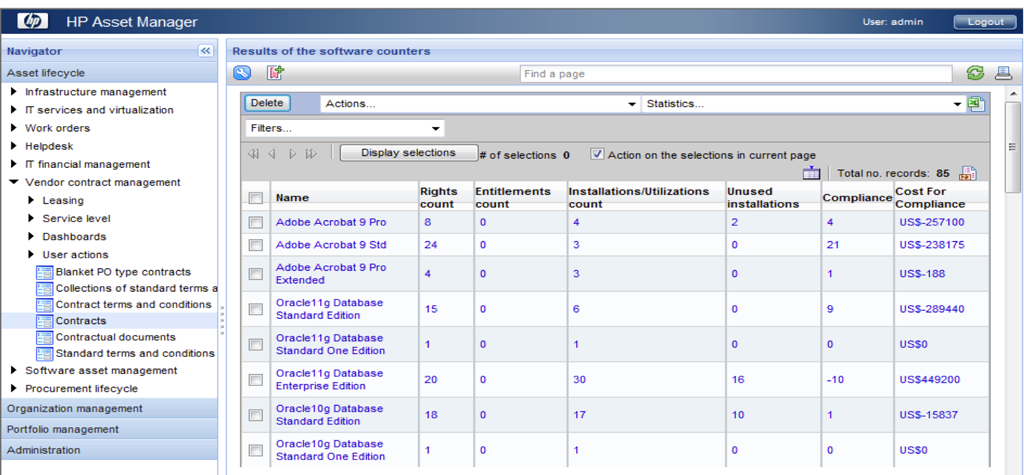This screenshot has height=475, width=1024.
Task: Click the US$449200 cost value
Action: 931,380
